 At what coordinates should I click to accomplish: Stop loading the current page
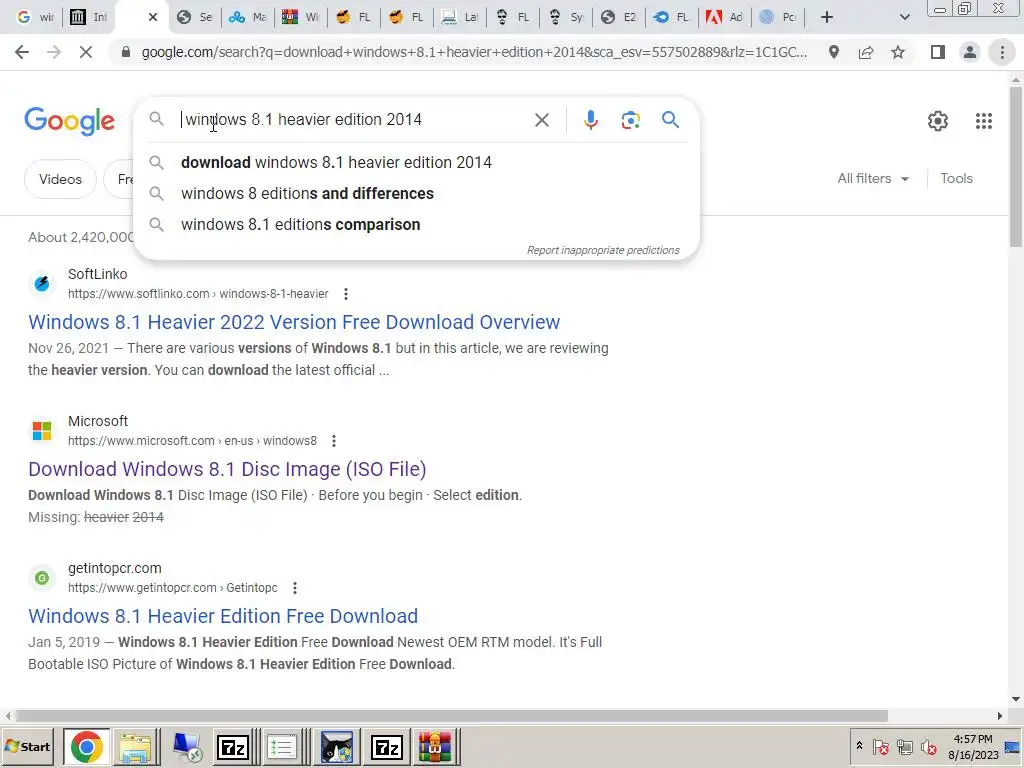(x=86, y=52)
